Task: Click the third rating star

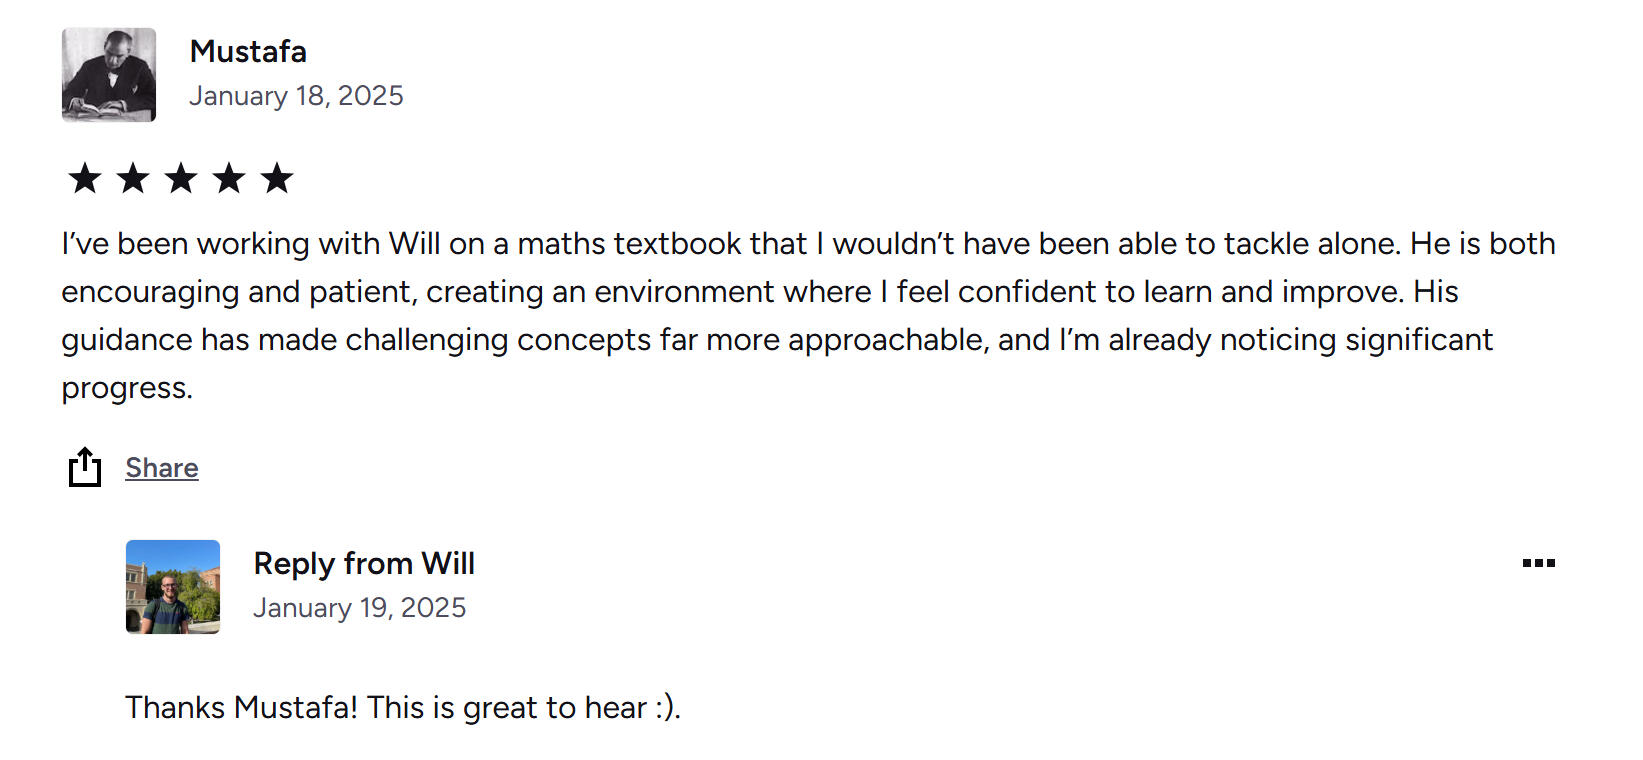Action: point(181,179)
